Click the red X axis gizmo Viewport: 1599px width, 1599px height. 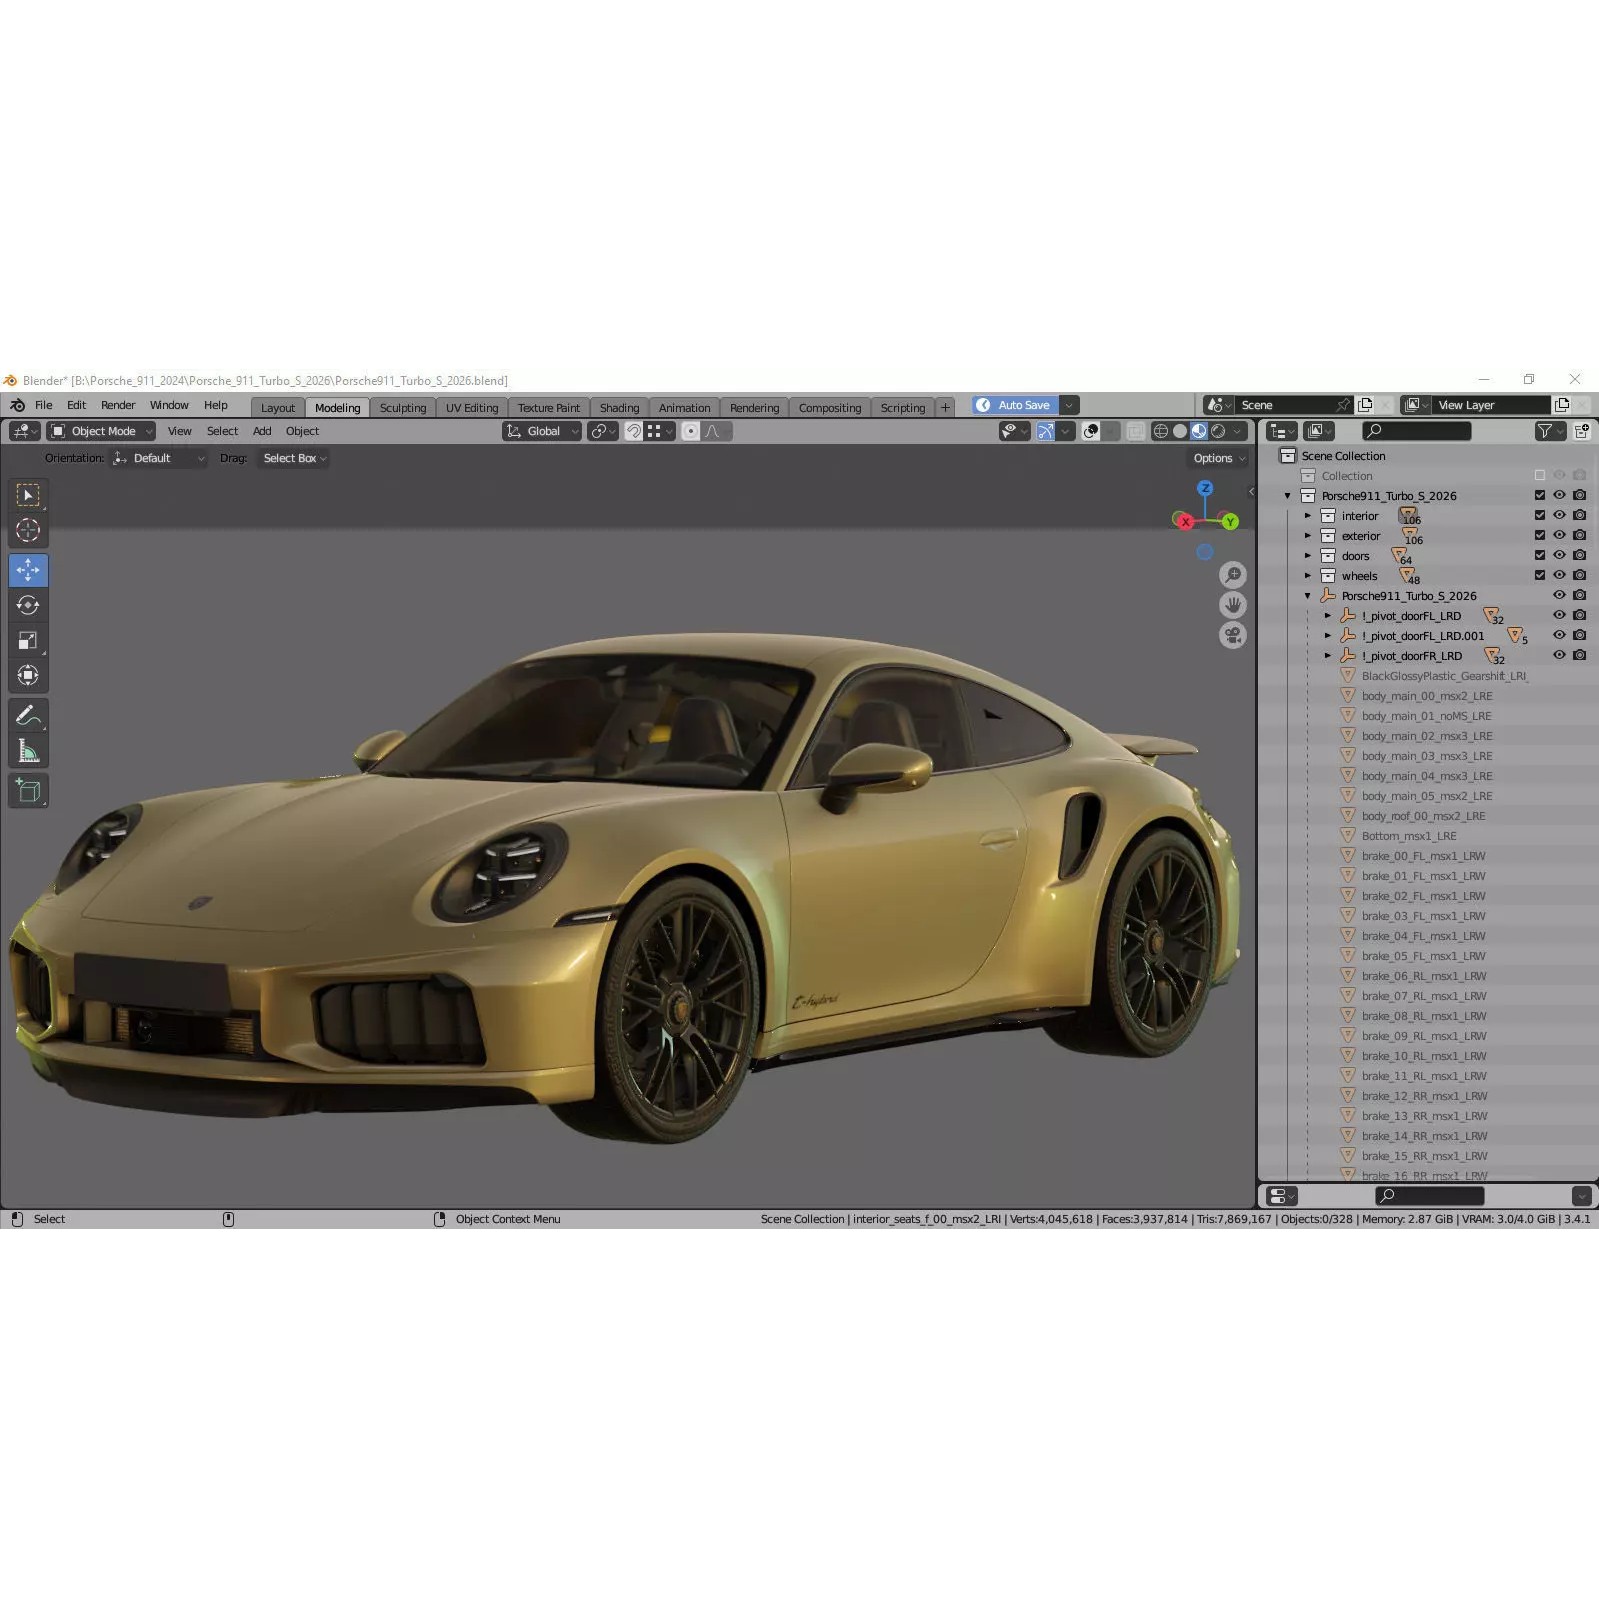pos(1185,521)
